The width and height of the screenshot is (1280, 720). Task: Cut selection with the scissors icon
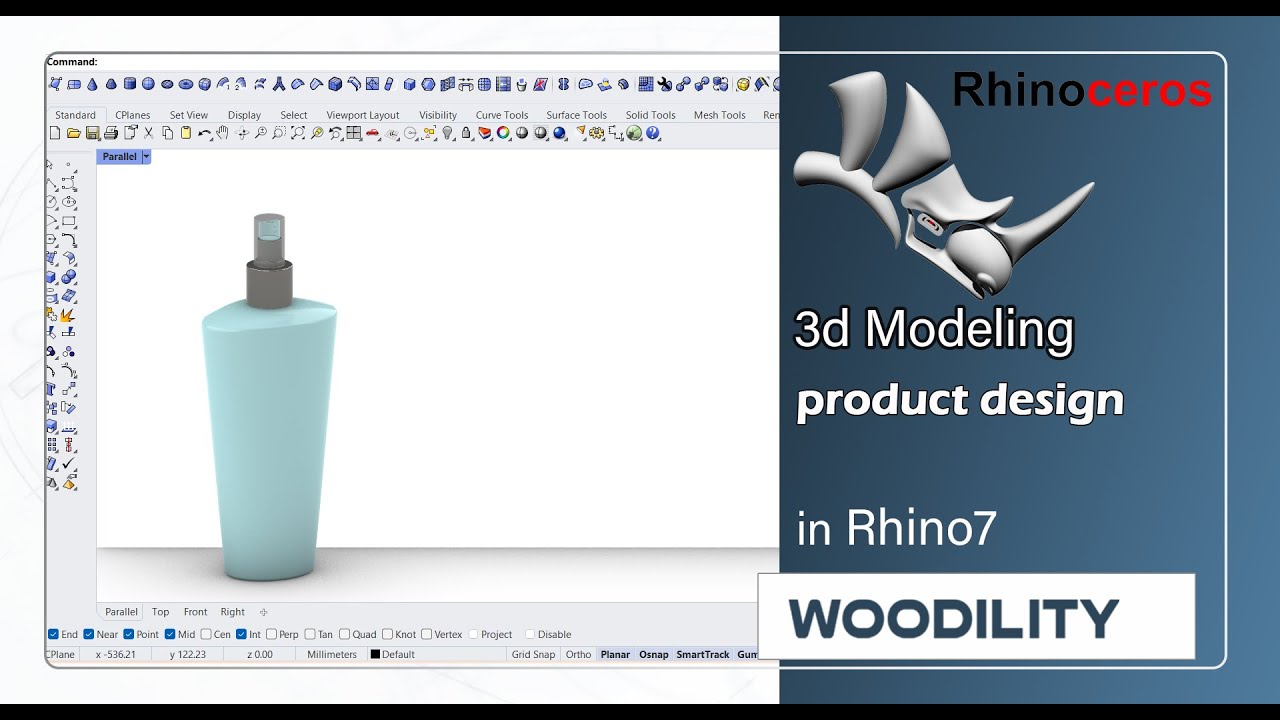(x=148, y=133)
